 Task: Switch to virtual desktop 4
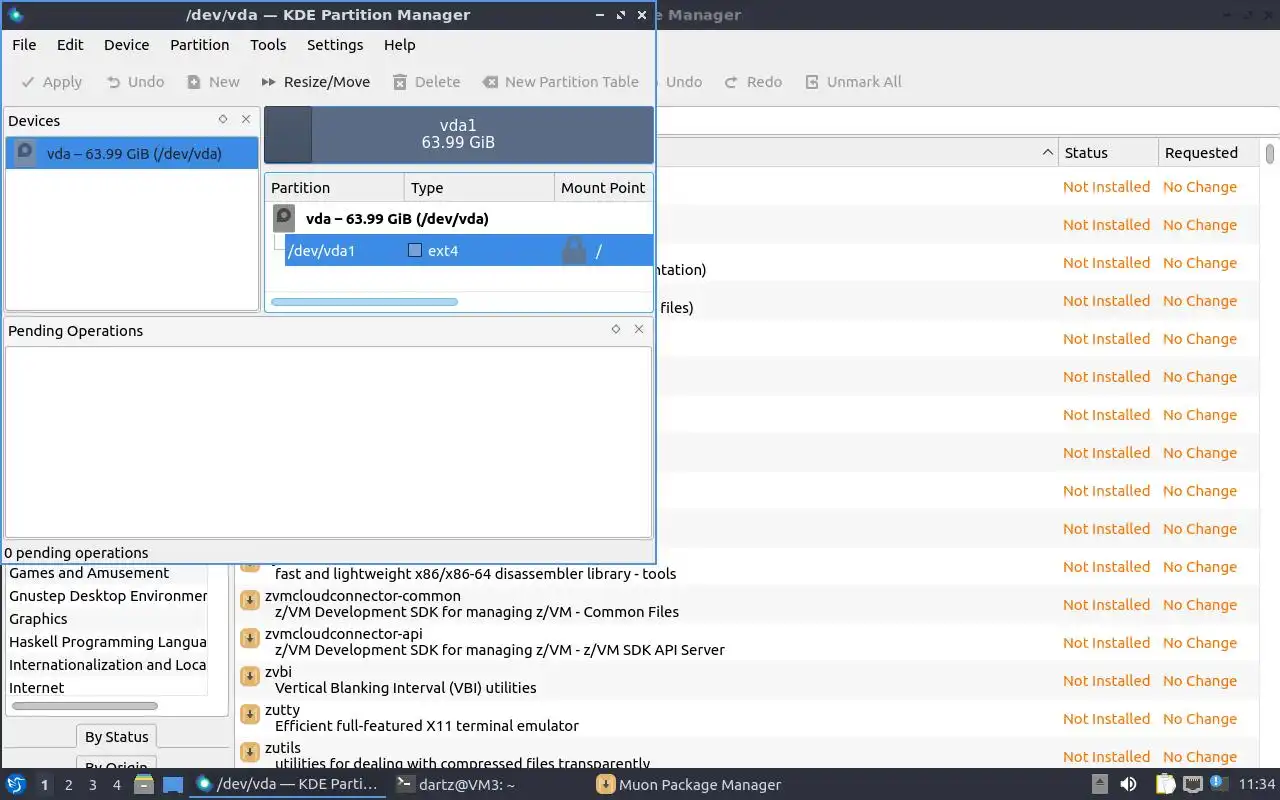(x=117, y=785)
